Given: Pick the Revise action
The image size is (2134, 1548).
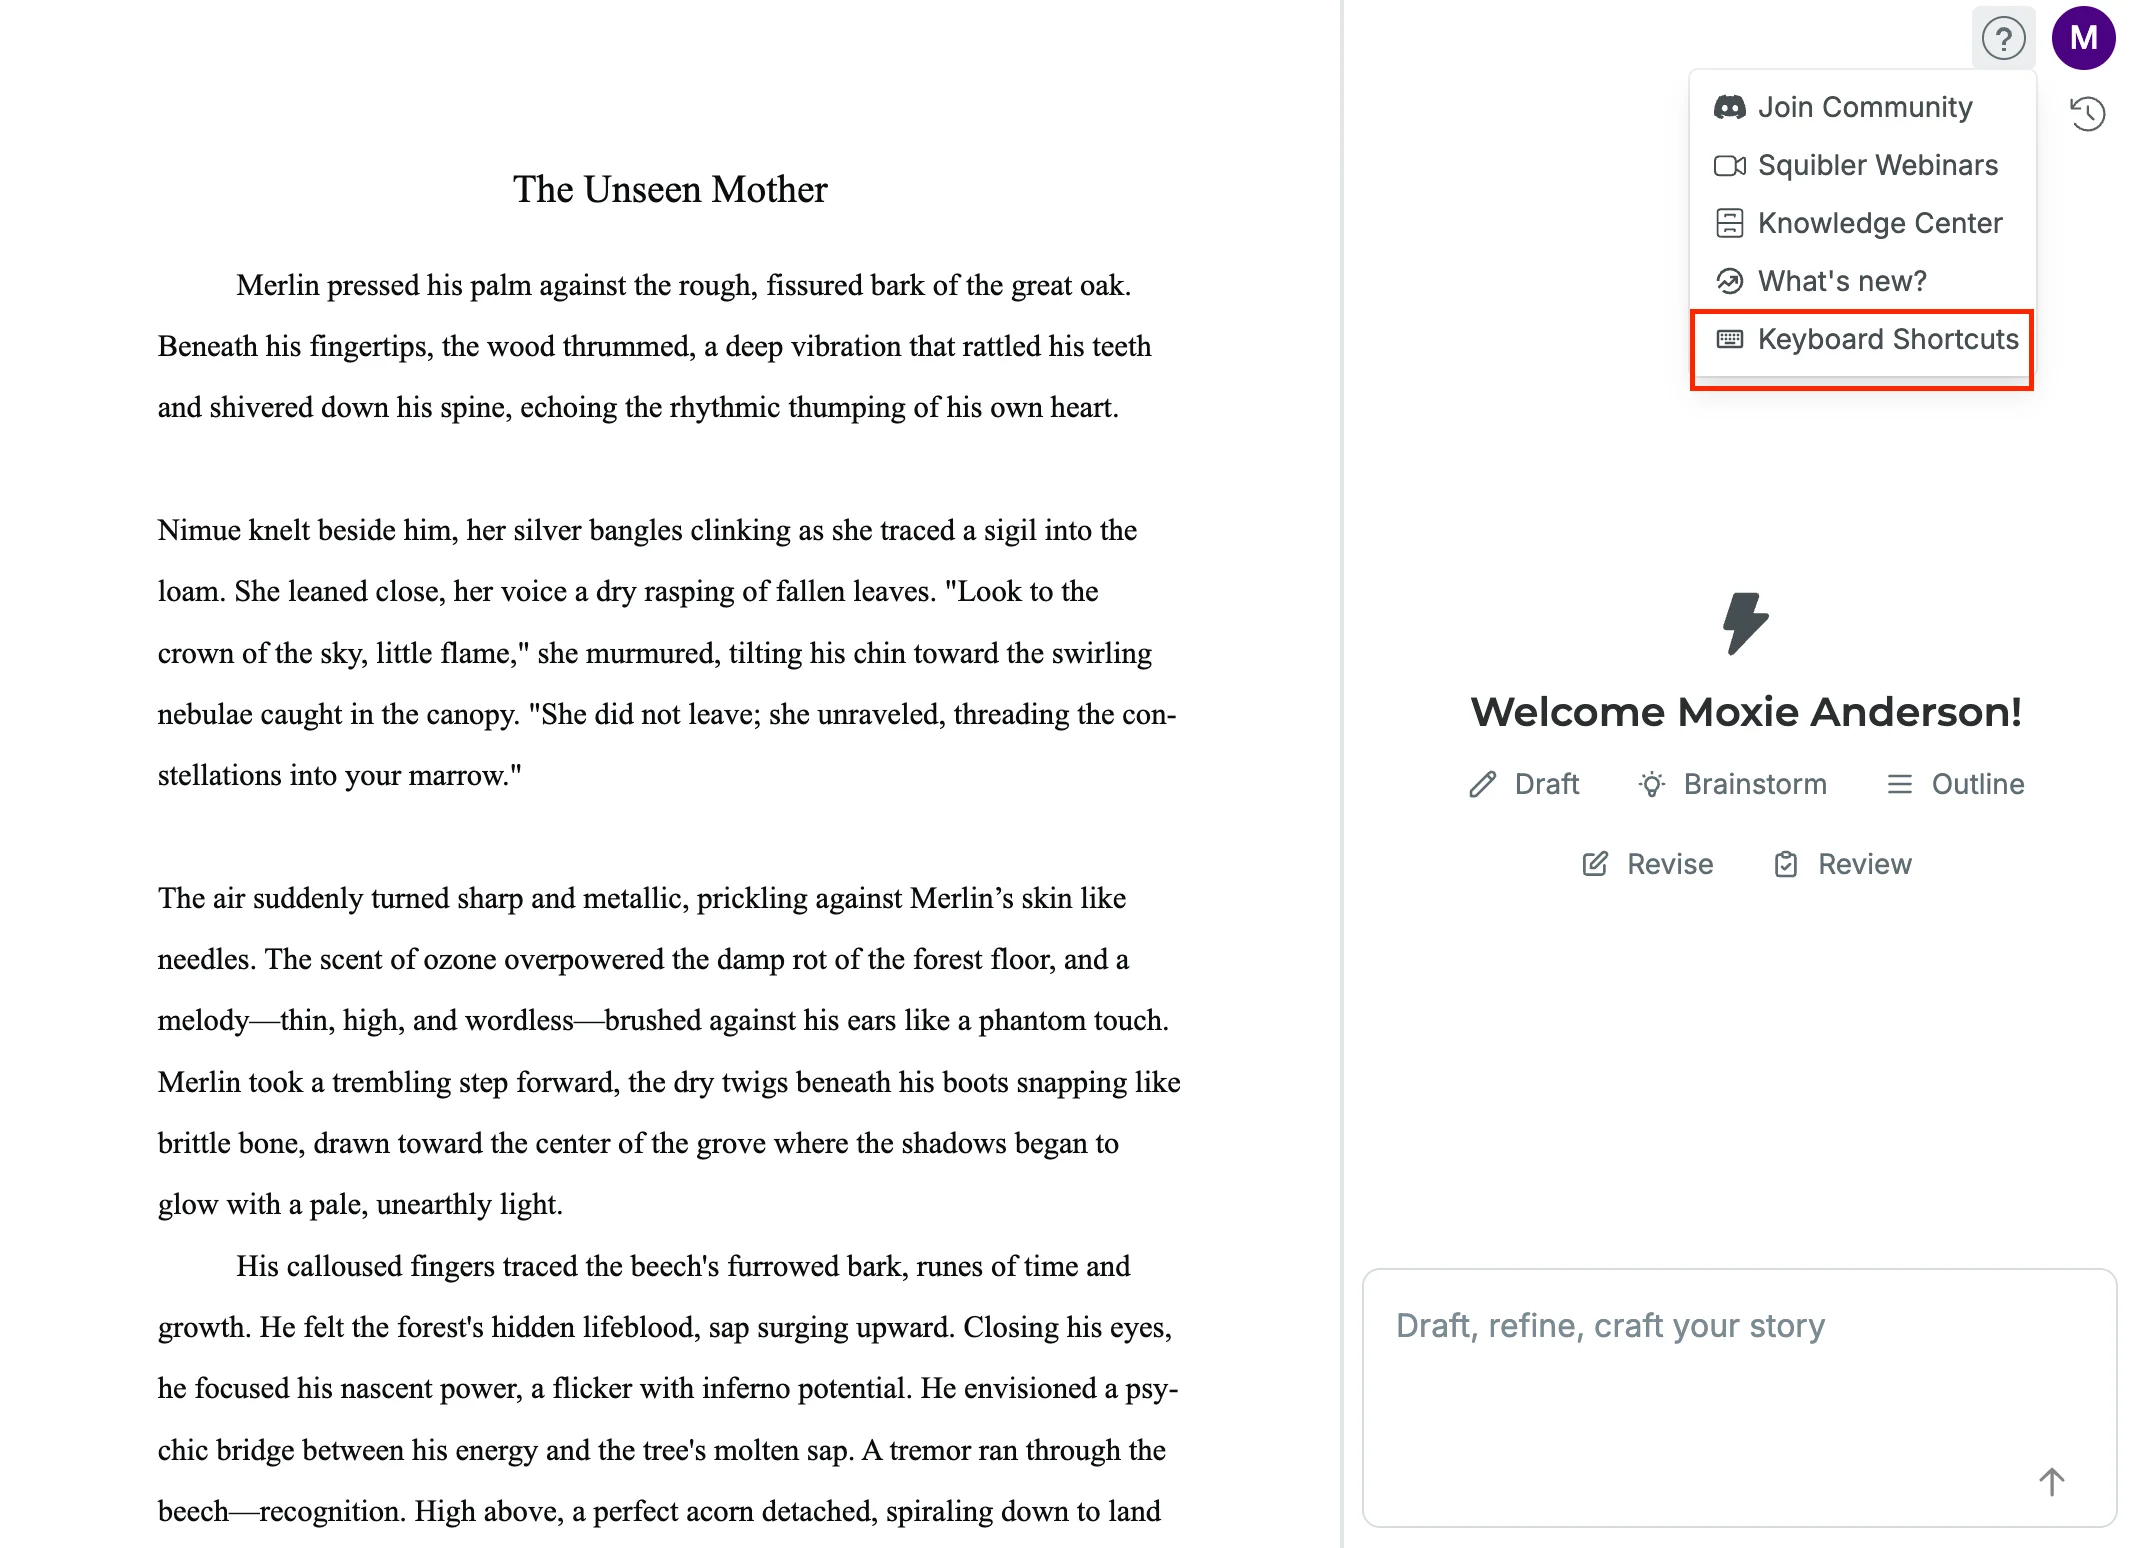Looking at the screenshot, I should coord(1647,864).
